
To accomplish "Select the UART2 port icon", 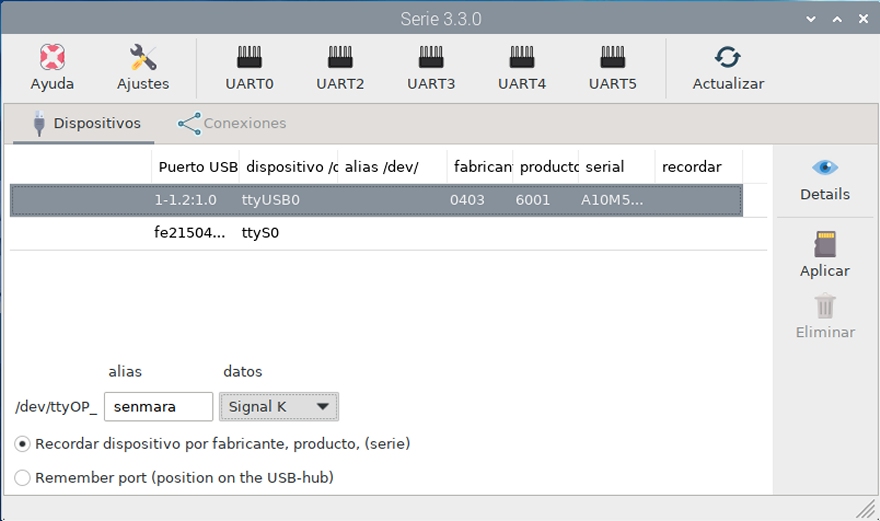I will [x=340, y=57].
